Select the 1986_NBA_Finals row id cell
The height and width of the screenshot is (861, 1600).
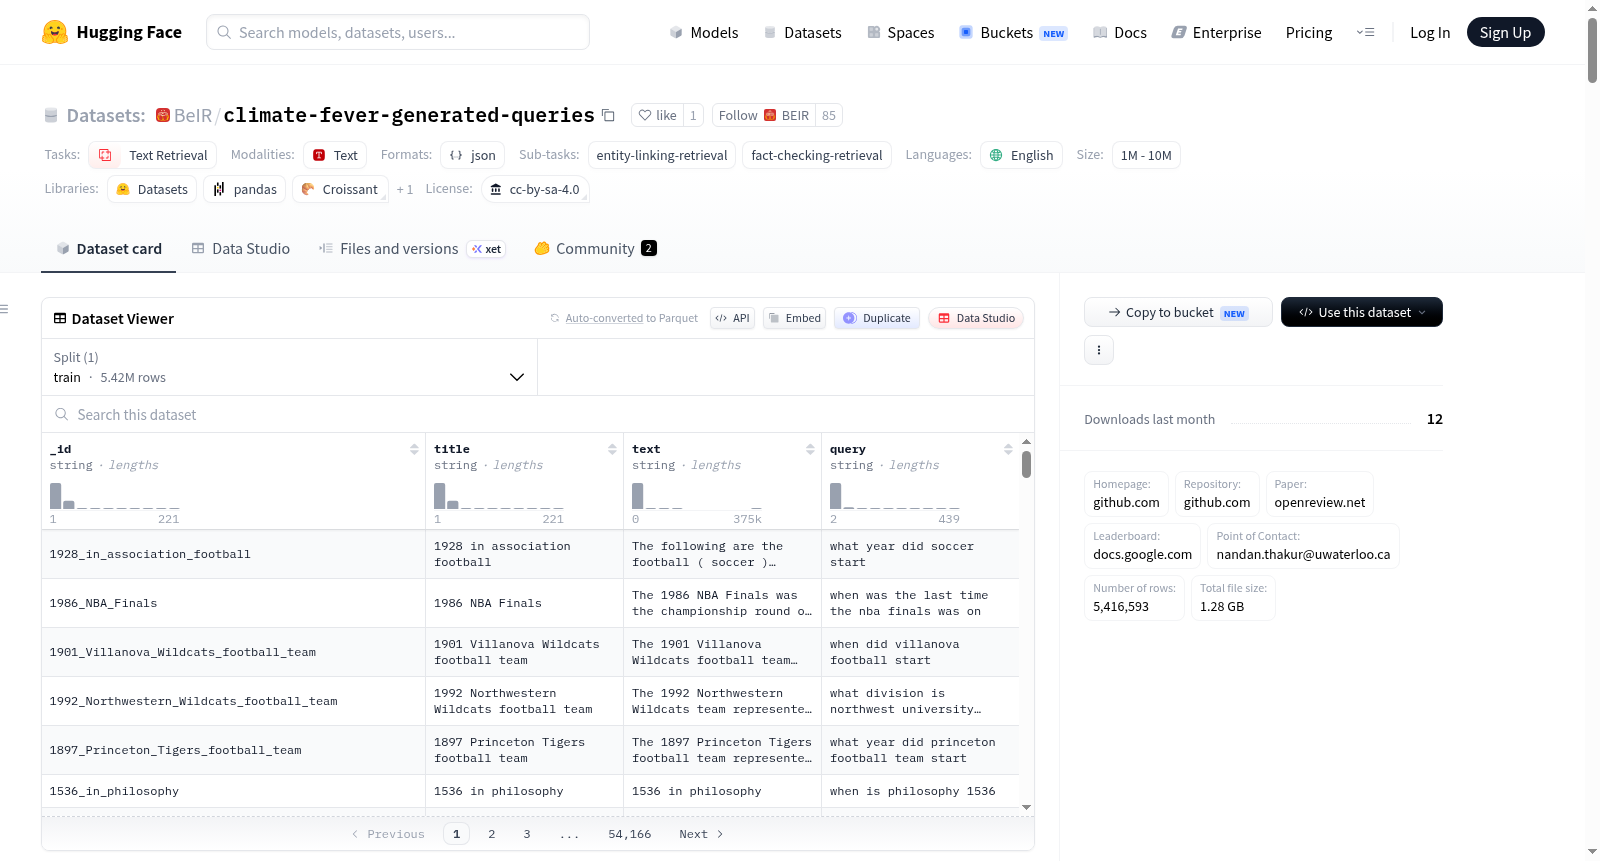233,603
